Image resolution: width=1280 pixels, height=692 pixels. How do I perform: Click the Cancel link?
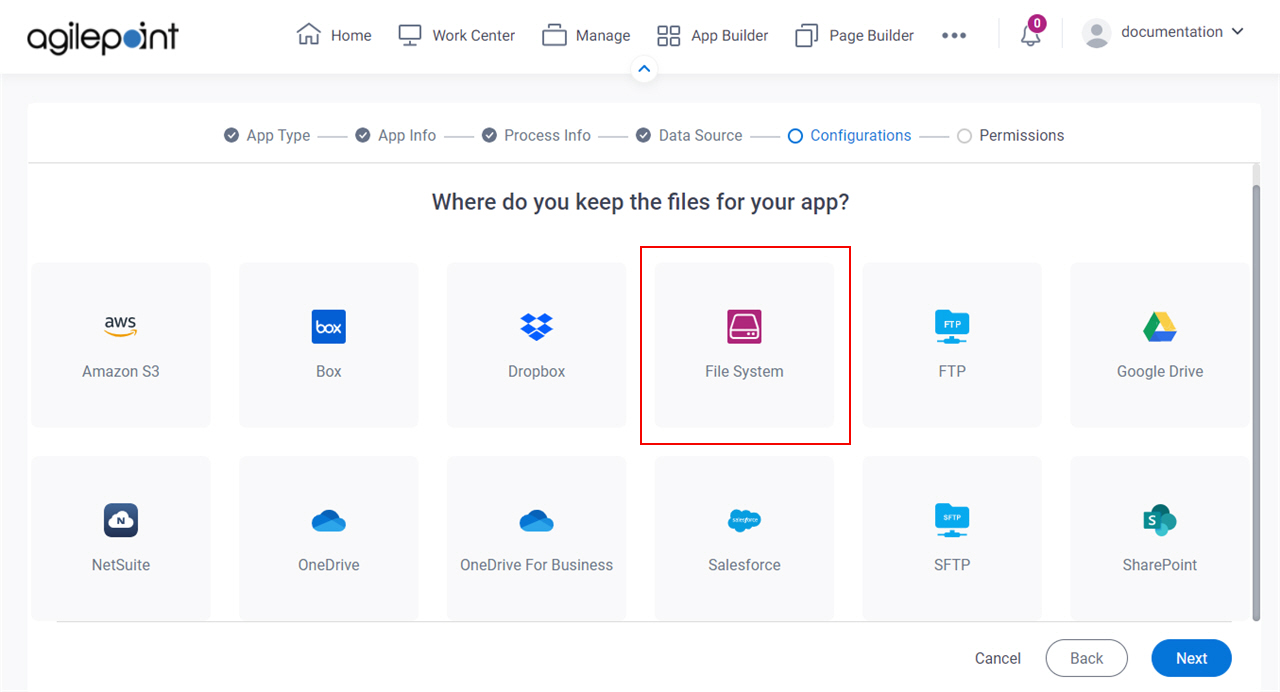pos(998,658)
